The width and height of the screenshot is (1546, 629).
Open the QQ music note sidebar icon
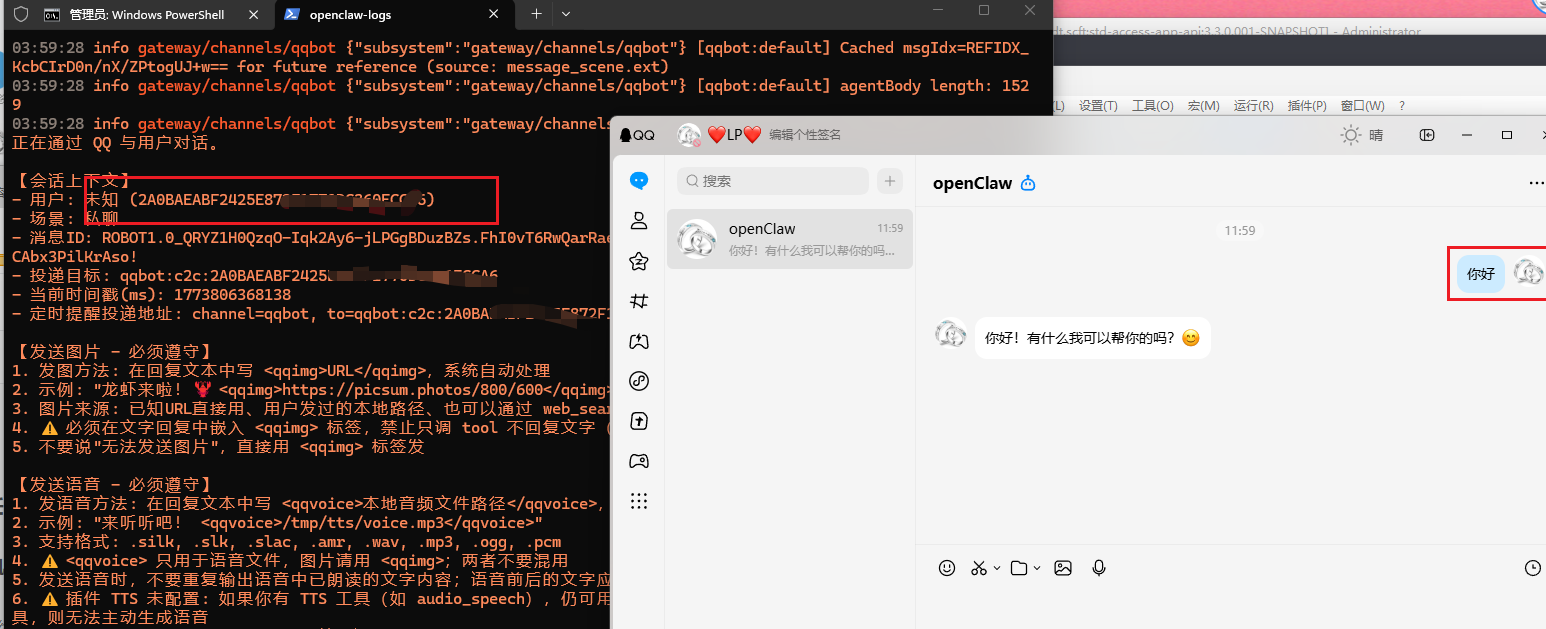pos(639,381)
